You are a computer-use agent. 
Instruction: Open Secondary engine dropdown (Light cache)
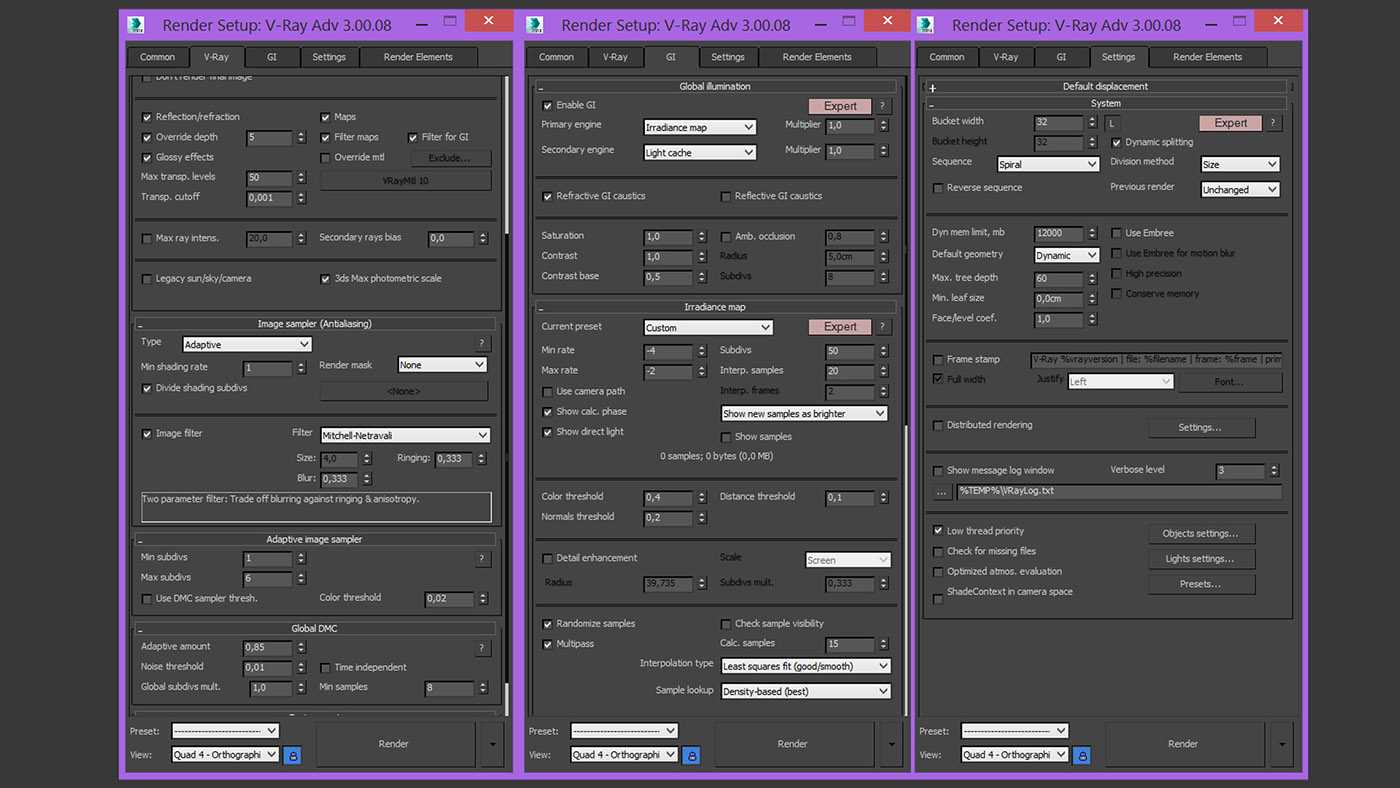point(700,152)
